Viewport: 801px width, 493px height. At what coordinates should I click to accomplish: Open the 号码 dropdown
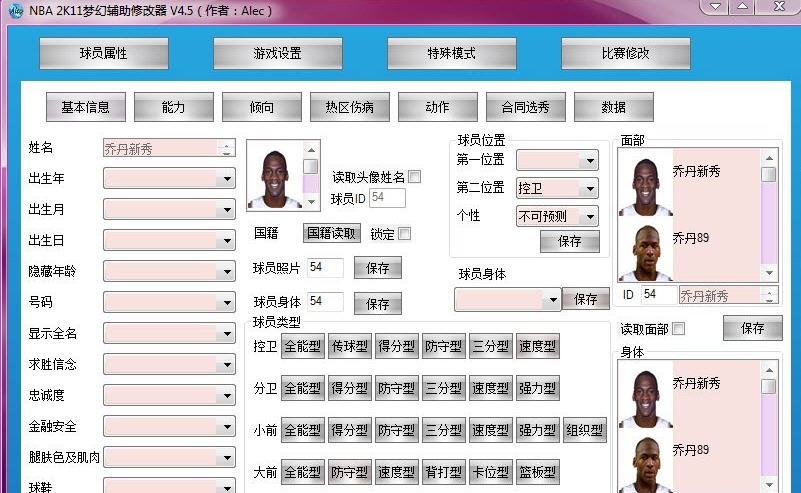point(170,302)
